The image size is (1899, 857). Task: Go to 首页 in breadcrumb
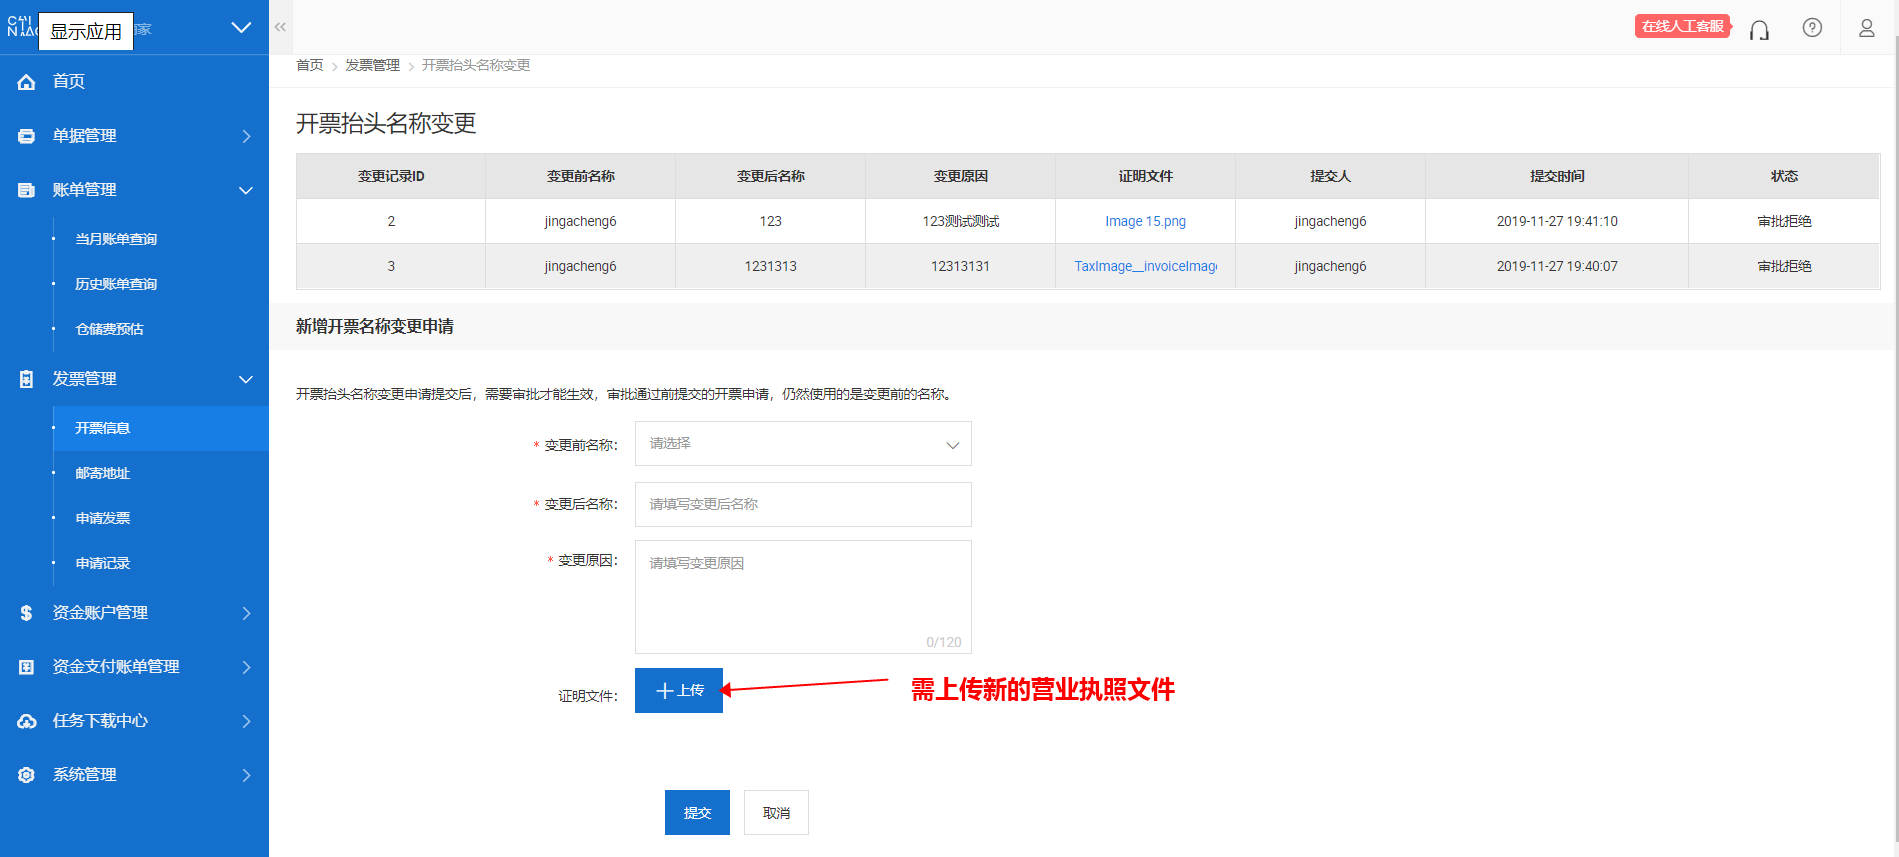coord(310,65)
